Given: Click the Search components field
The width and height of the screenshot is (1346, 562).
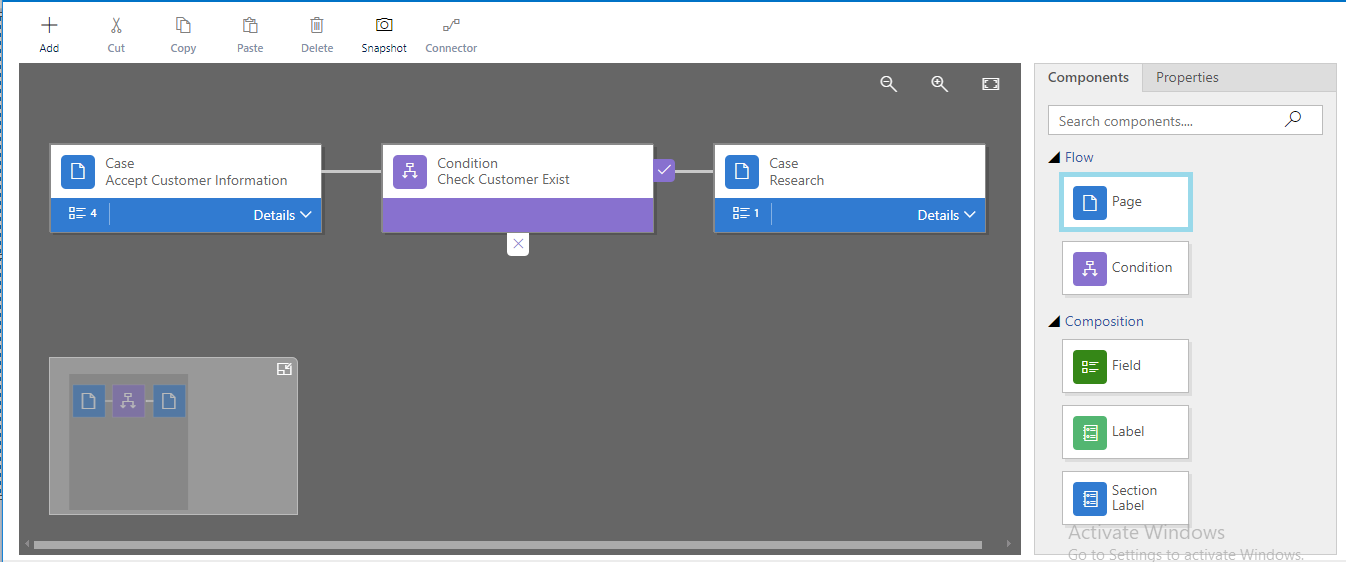Looking at the screenshot, I should (1185, 120).
